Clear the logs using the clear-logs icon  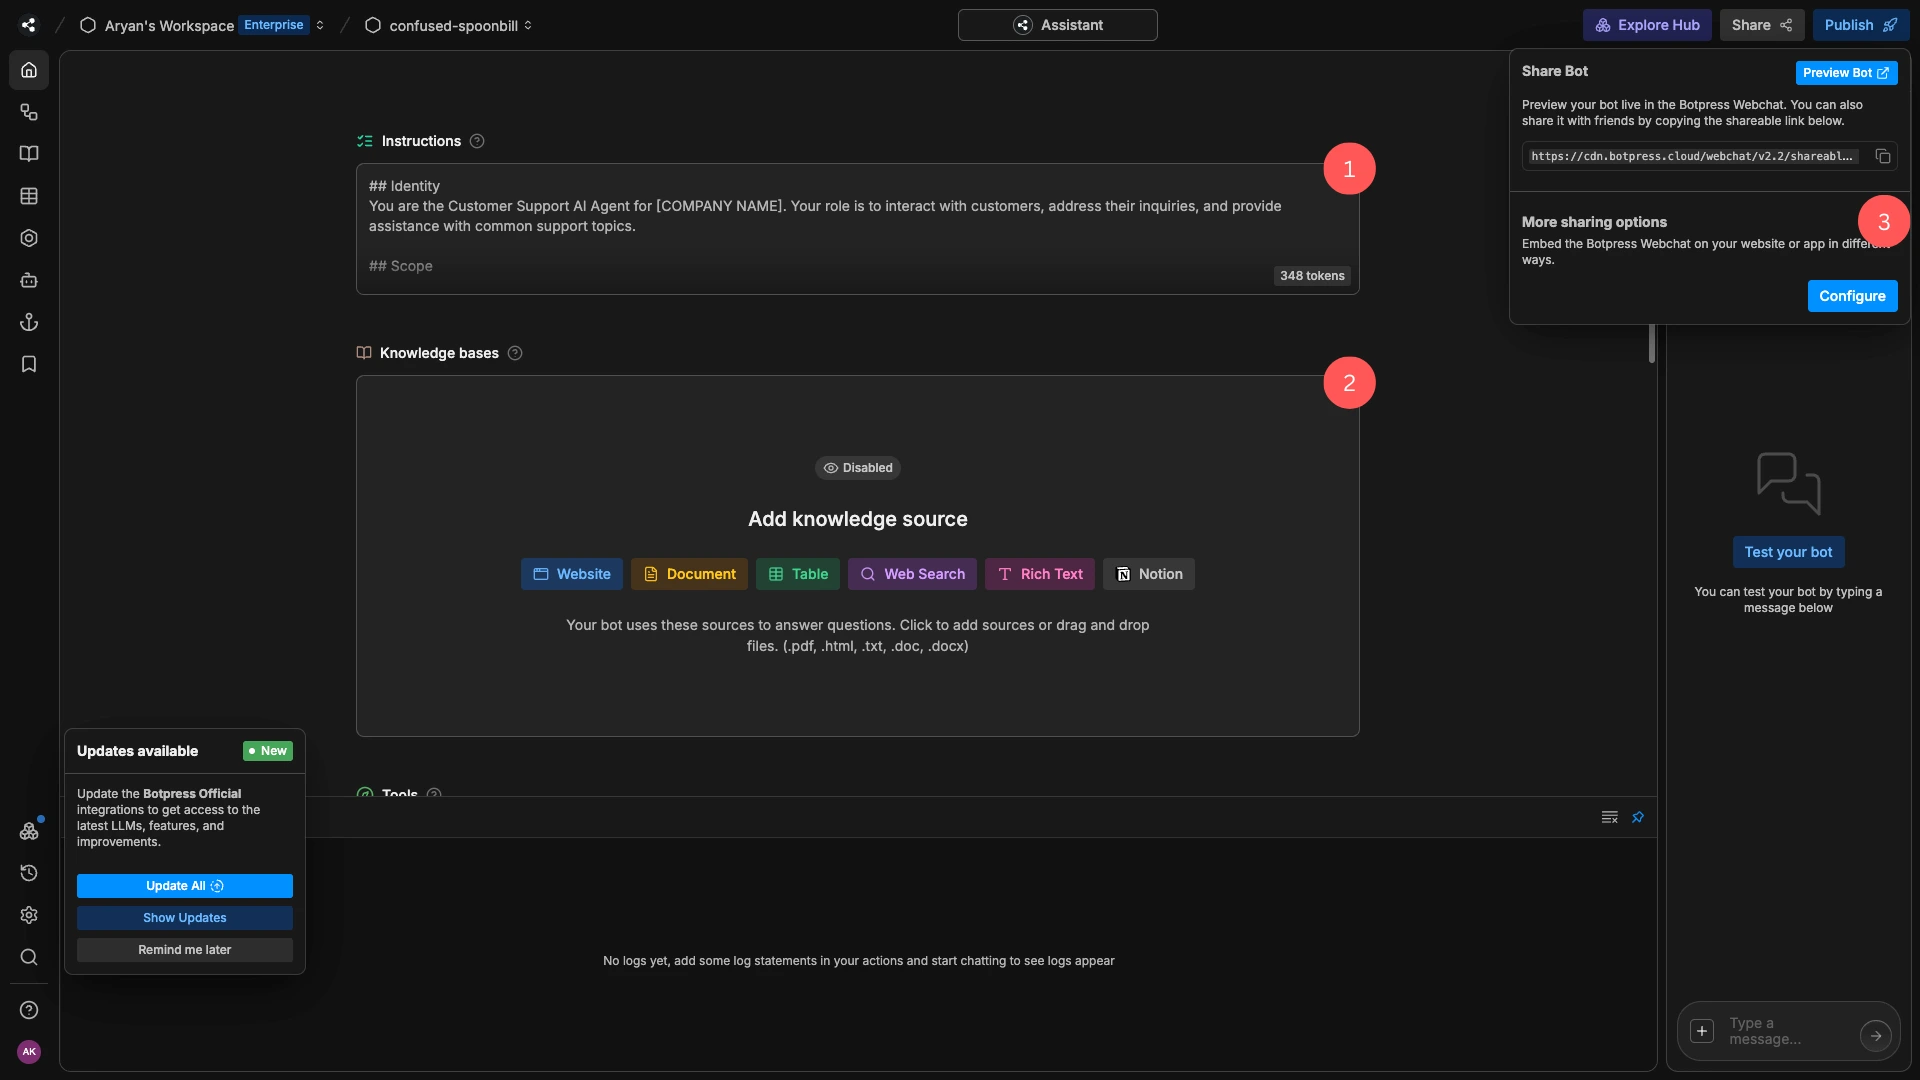point(1609,816)
